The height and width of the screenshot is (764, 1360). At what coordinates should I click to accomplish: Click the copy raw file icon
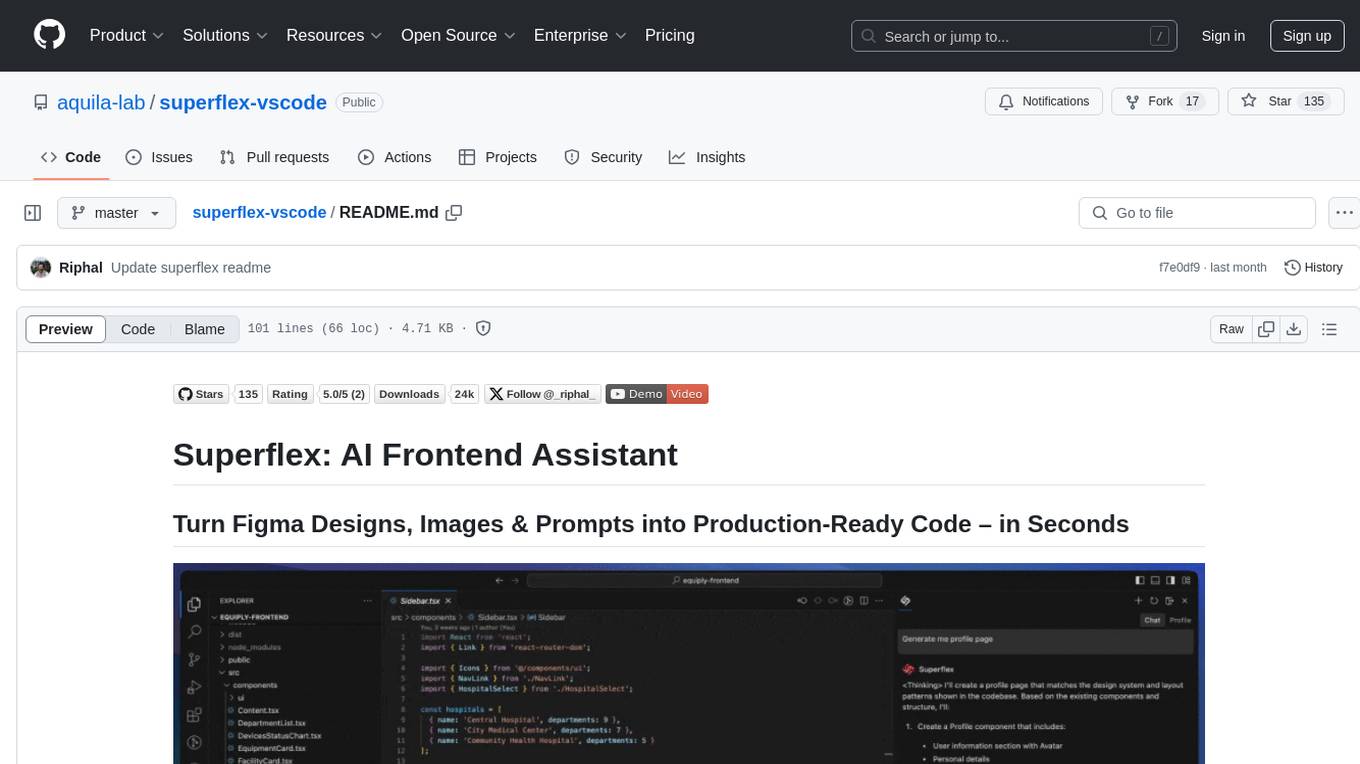click(x=1266, y=329)
